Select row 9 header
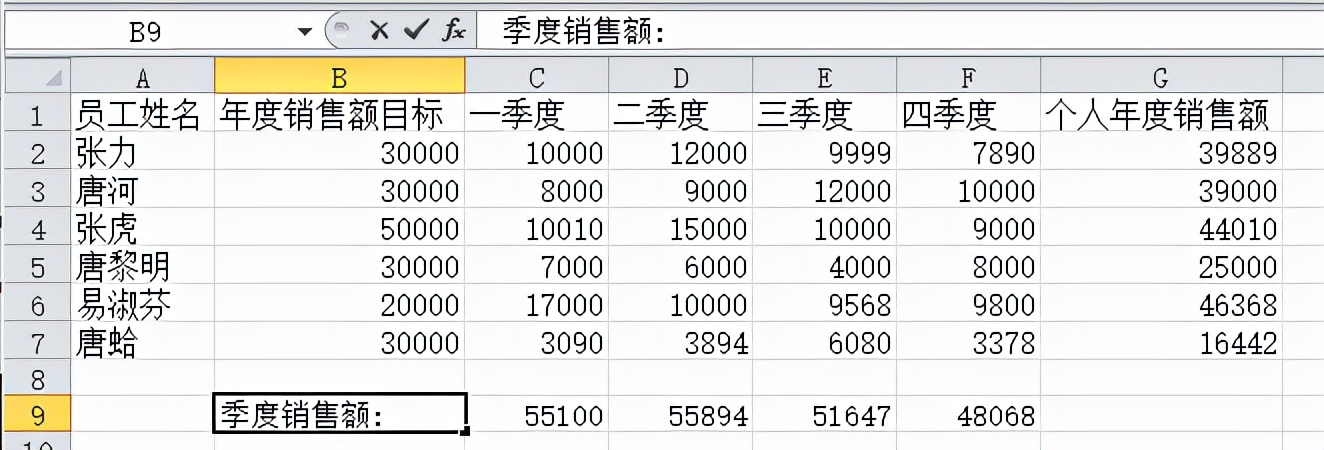Screen dimensions: 1324x450 pos(36,414)
